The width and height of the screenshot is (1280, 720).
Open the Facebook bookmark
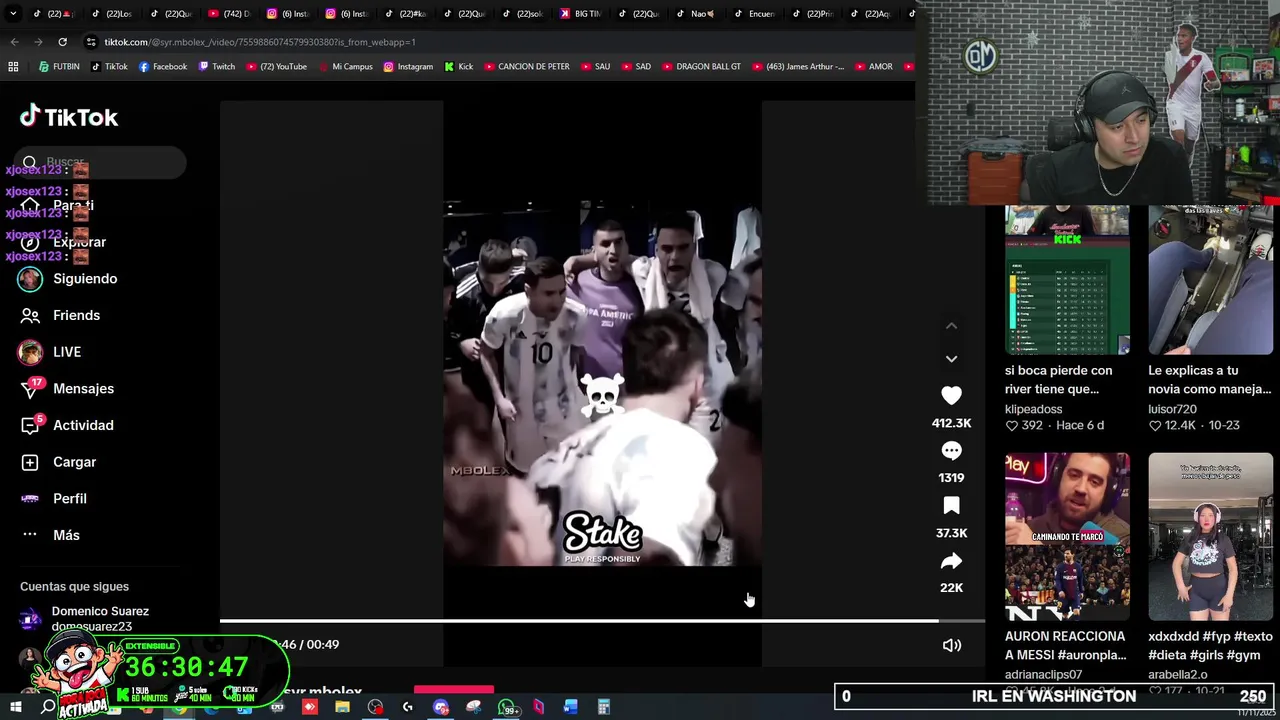click(163, 67)
